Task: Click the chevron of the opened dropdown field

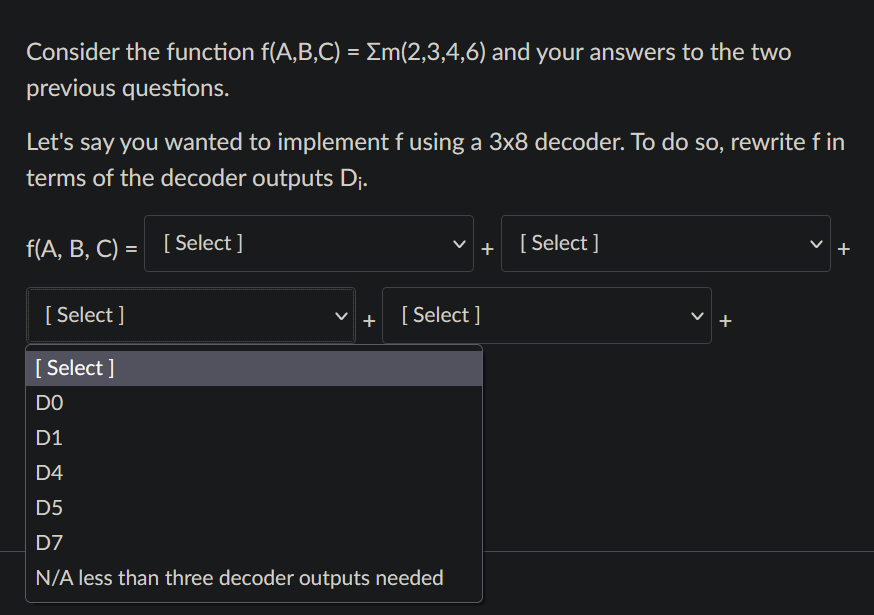Action: pyautogui.click(x=341, y=316)
